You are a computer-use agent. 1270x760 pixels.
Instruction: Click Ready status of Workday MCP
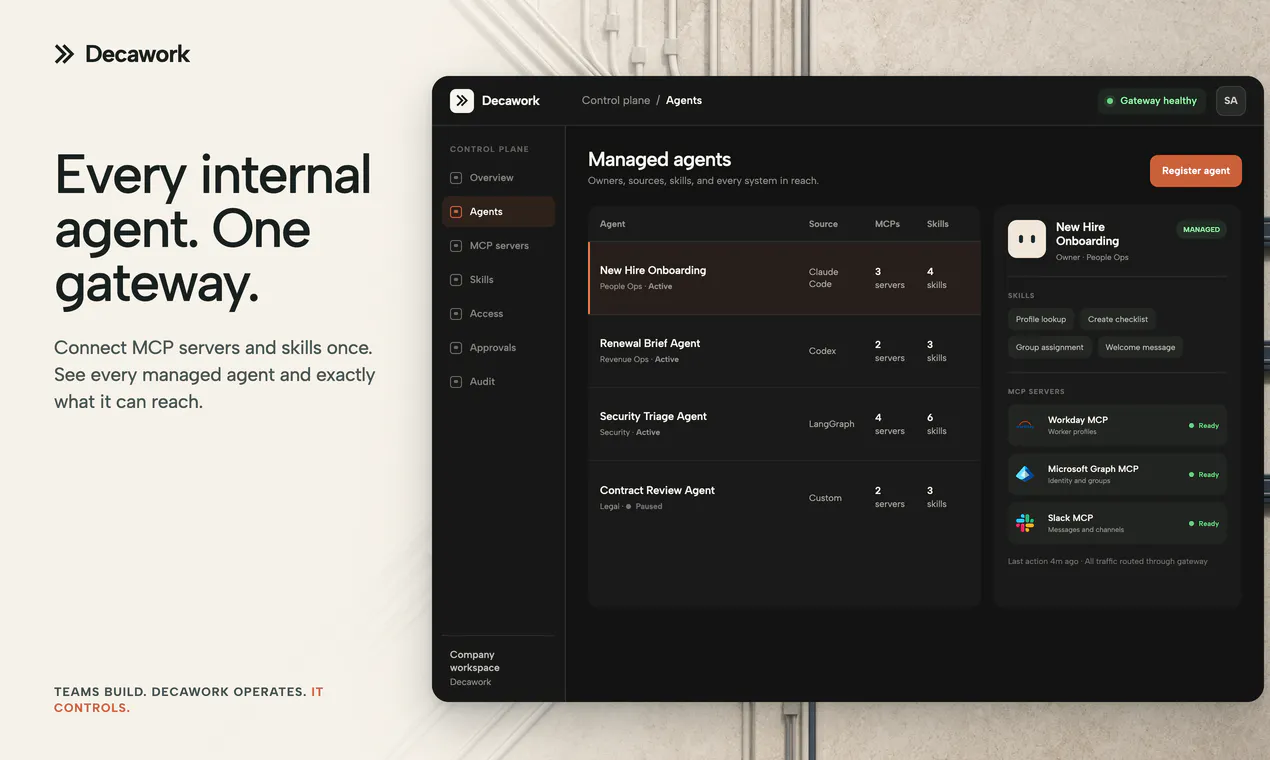(x=1204, y=426)
